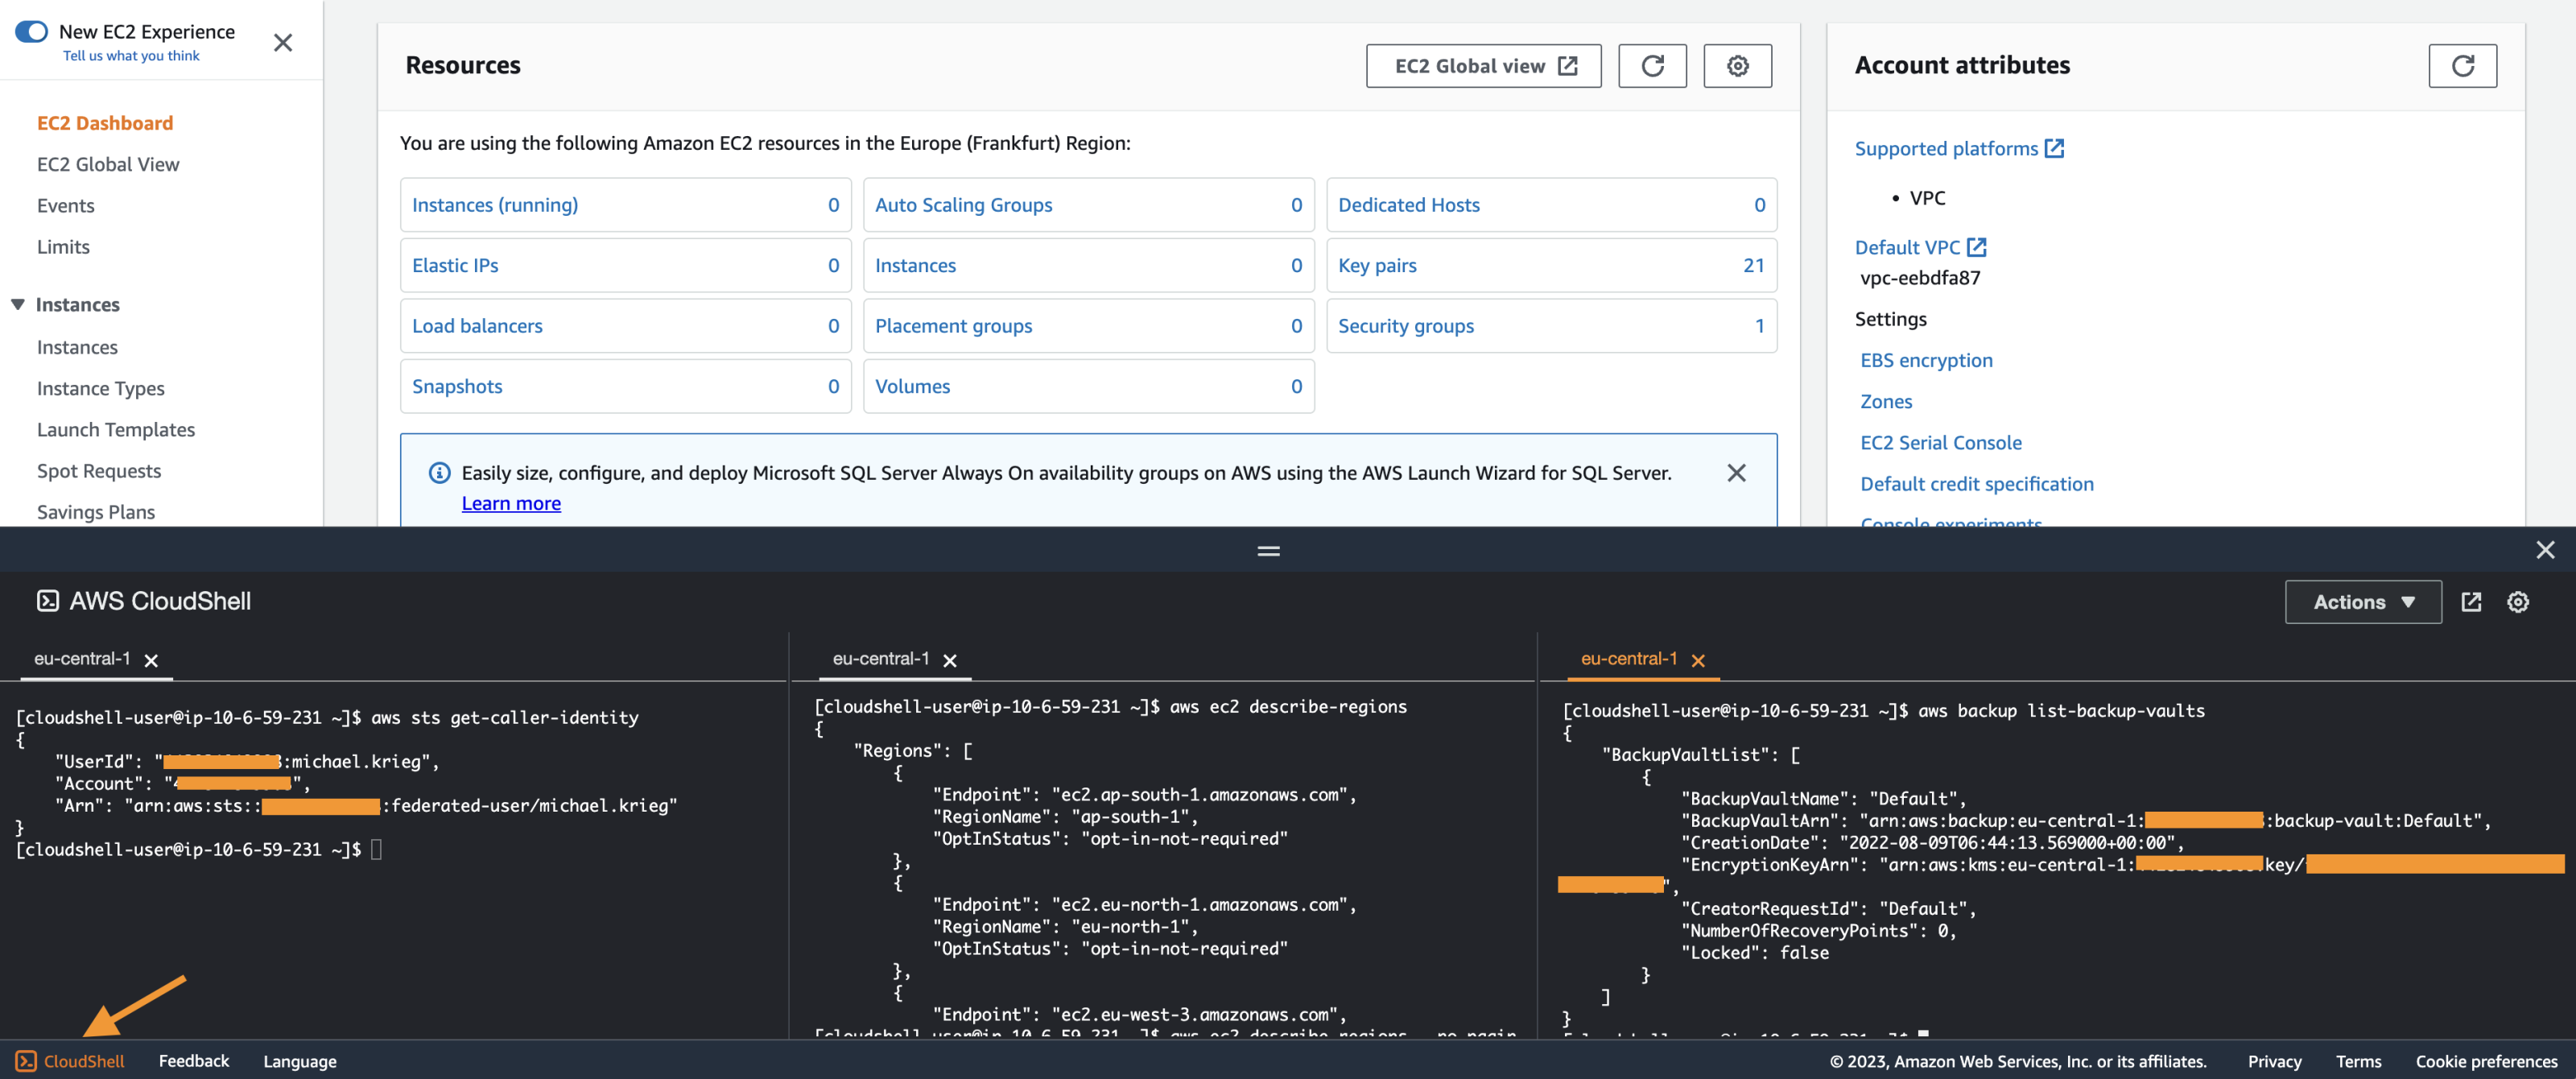Screen dimensions: 2576x1079
Task: Open Launch Templates in sidebar
Action: click(116, 429)
